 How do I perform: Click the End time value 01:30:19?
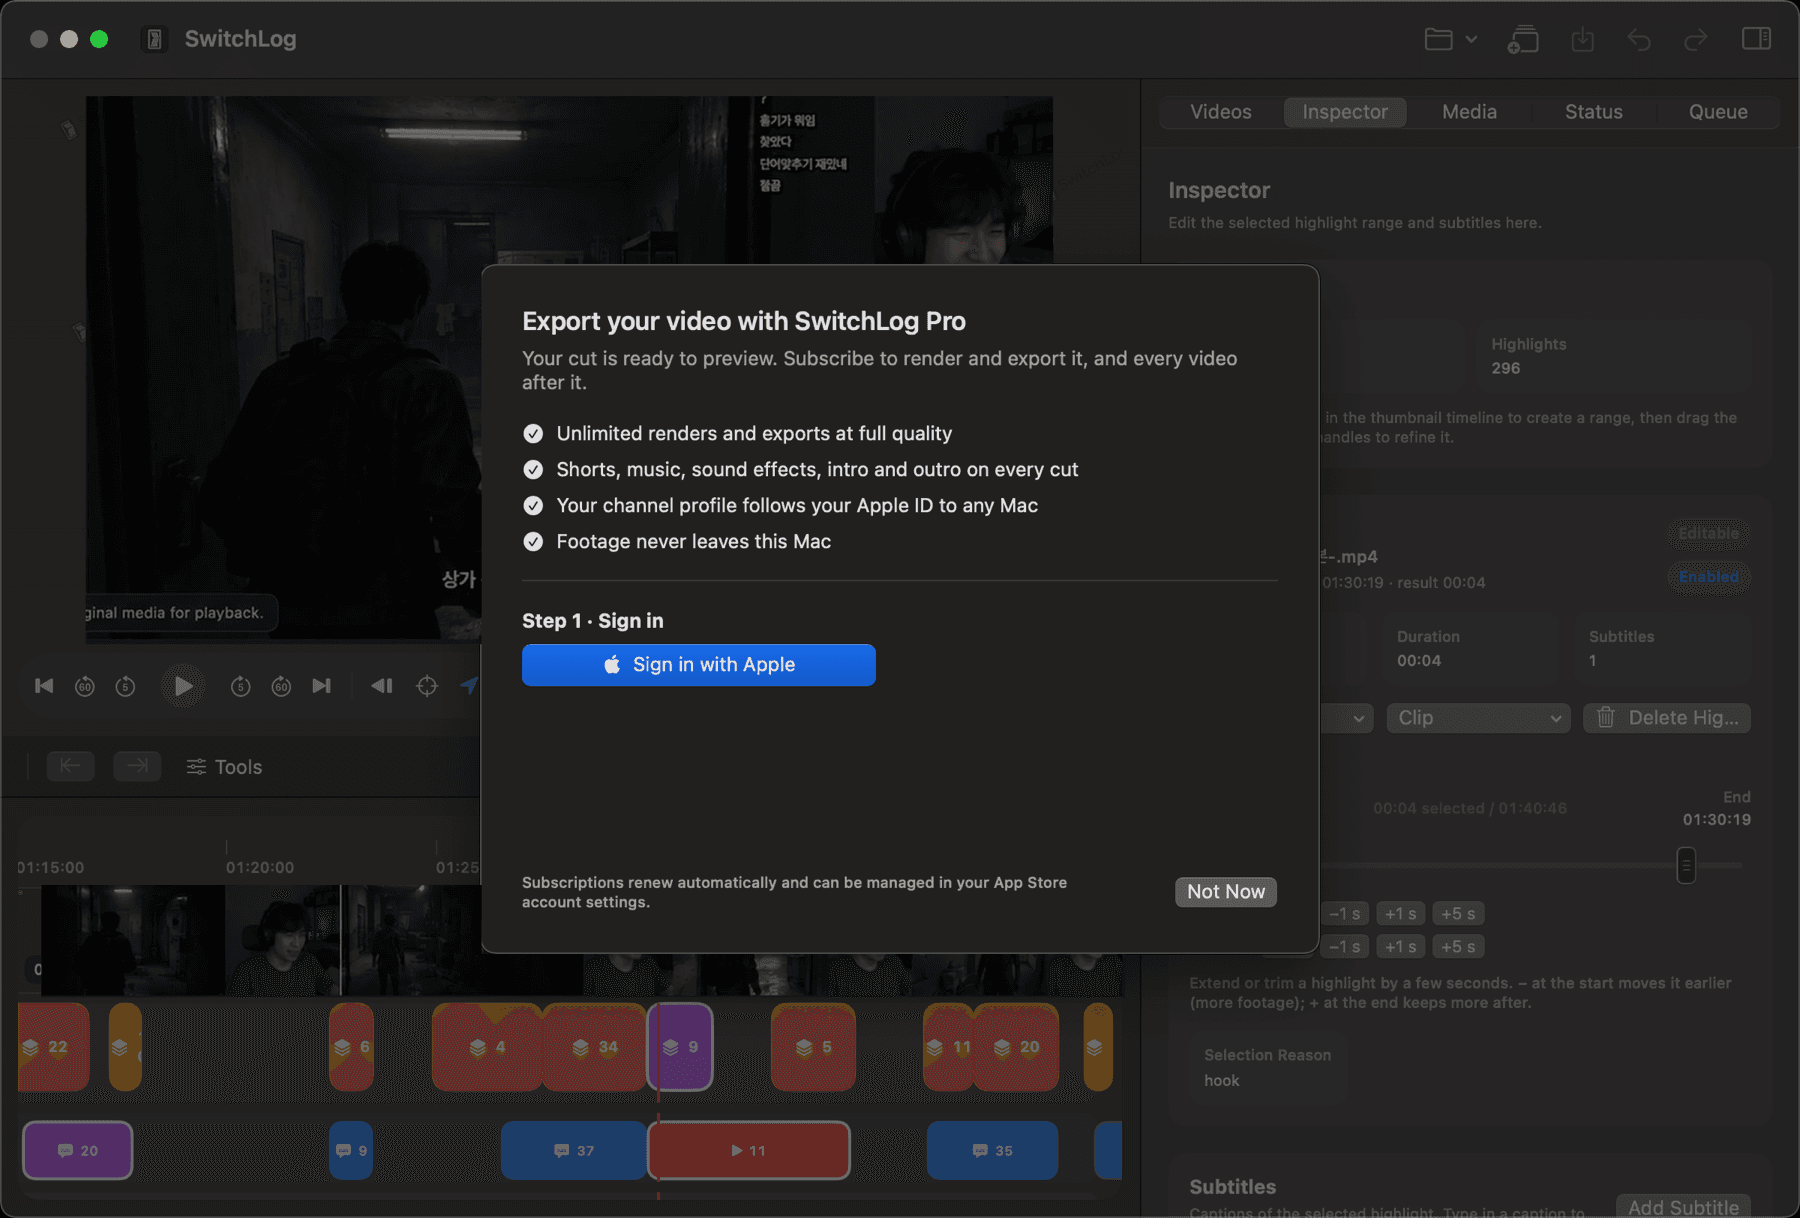point(1716,820)
